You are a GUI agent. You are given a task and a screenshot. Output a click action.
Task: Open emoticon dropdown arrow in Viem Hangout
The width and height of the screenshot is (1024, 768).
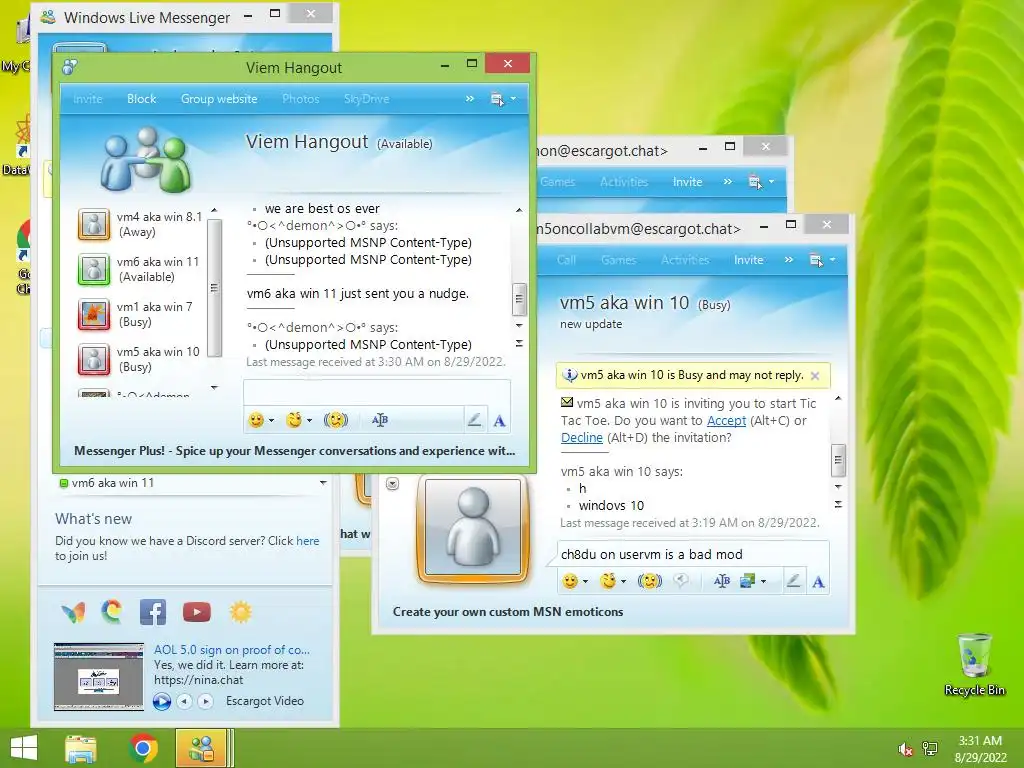272,421
